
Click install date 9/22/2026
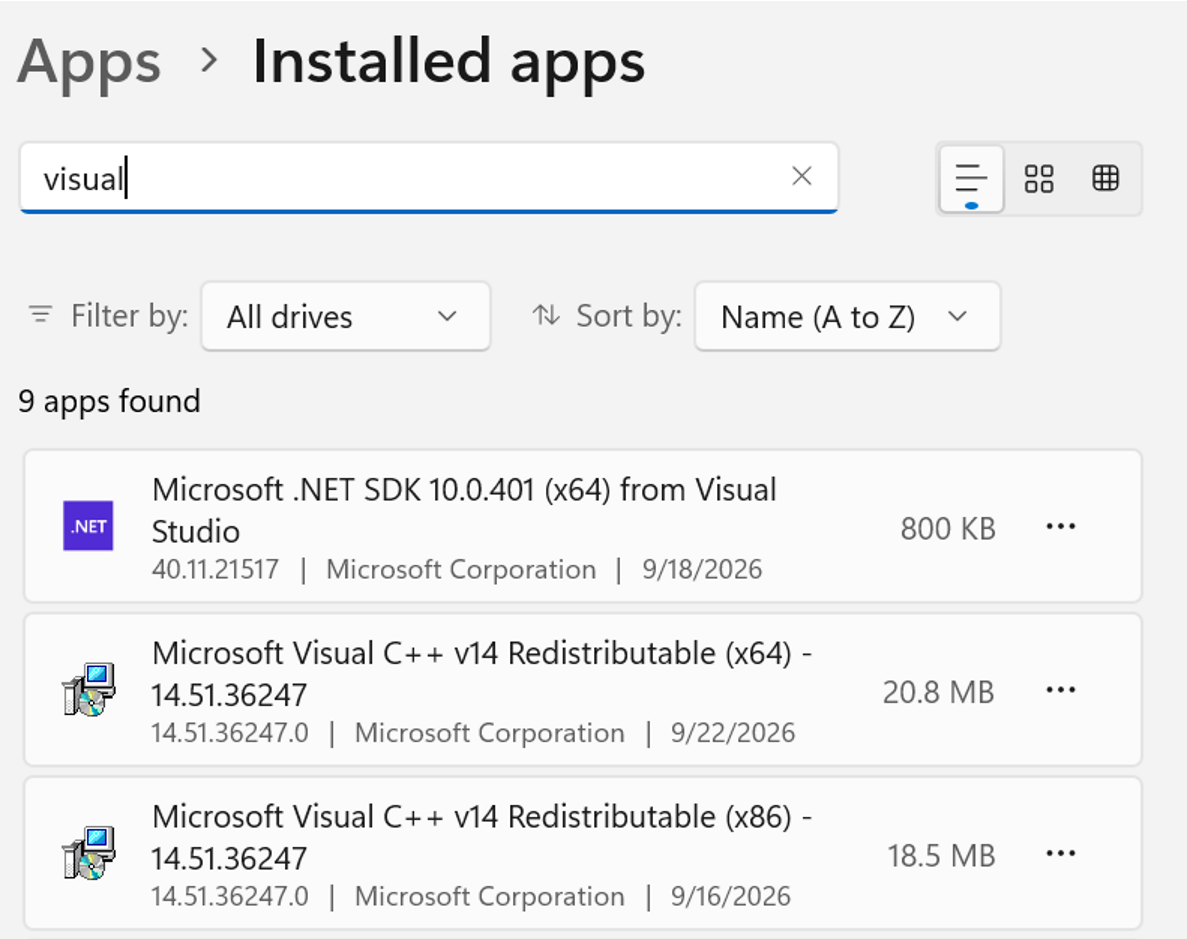click(x=733, y=733)
